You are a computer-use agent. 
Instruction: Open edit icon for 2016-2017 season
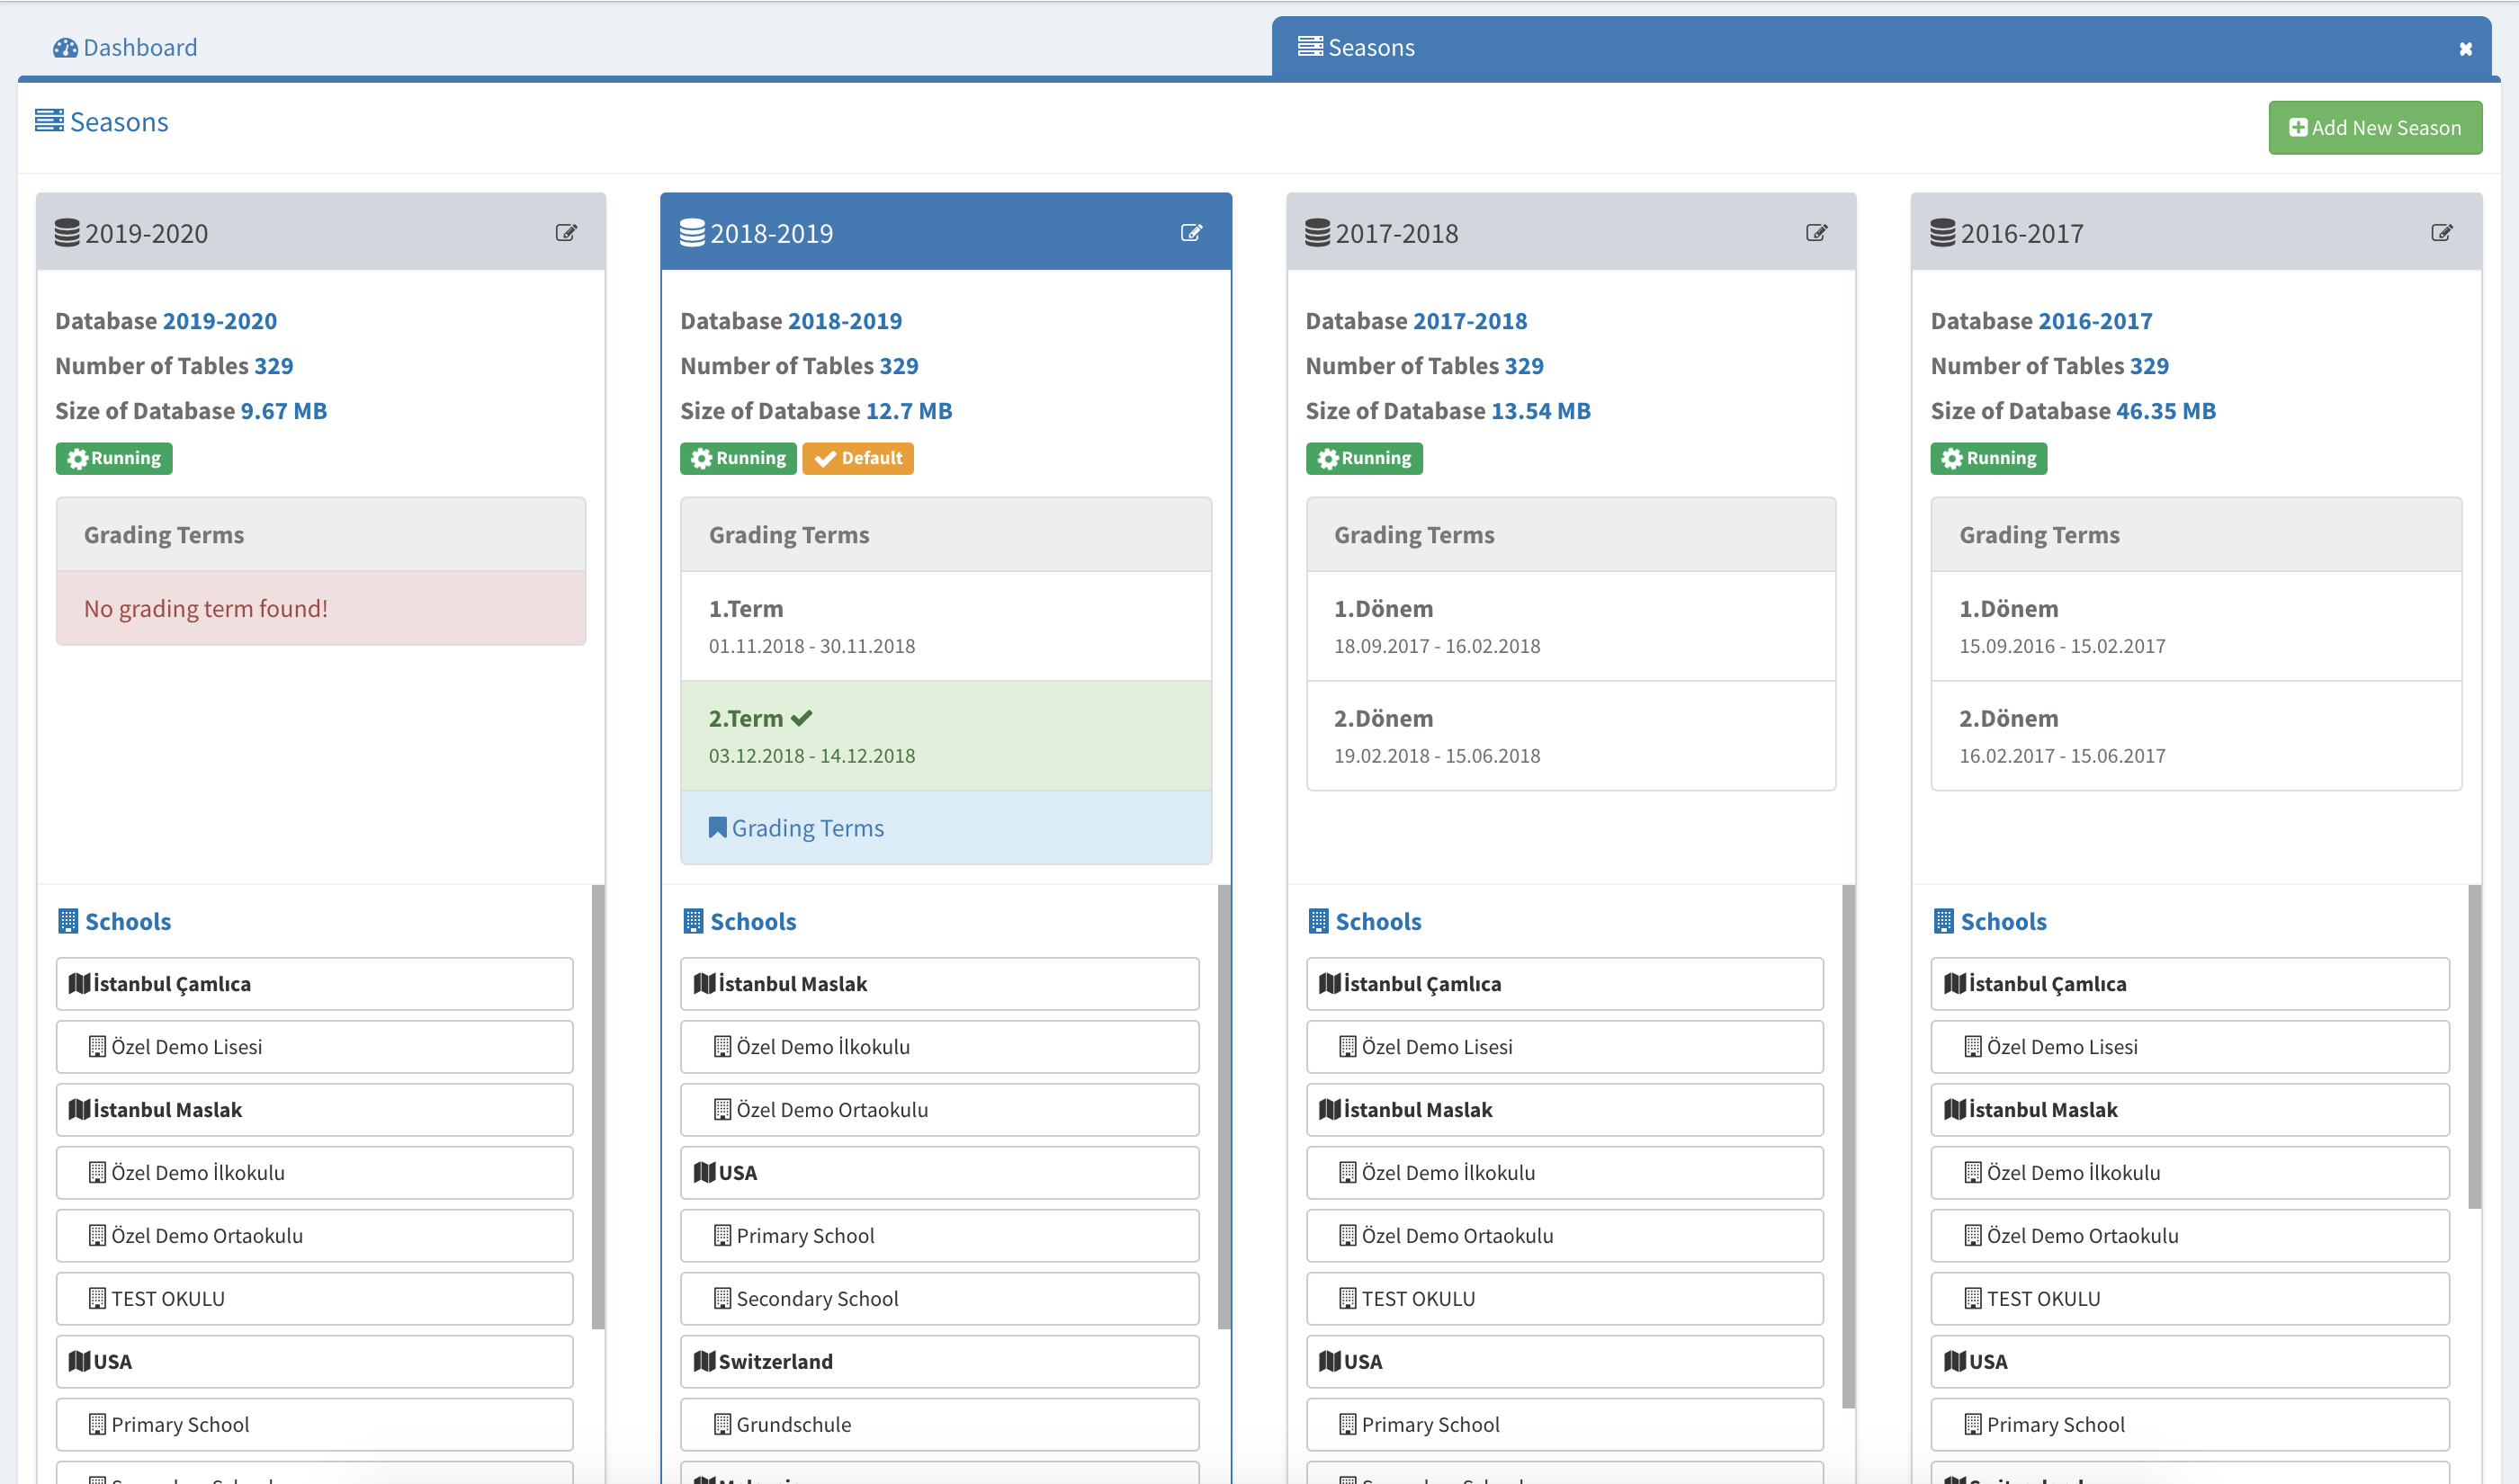[2441, 233]
